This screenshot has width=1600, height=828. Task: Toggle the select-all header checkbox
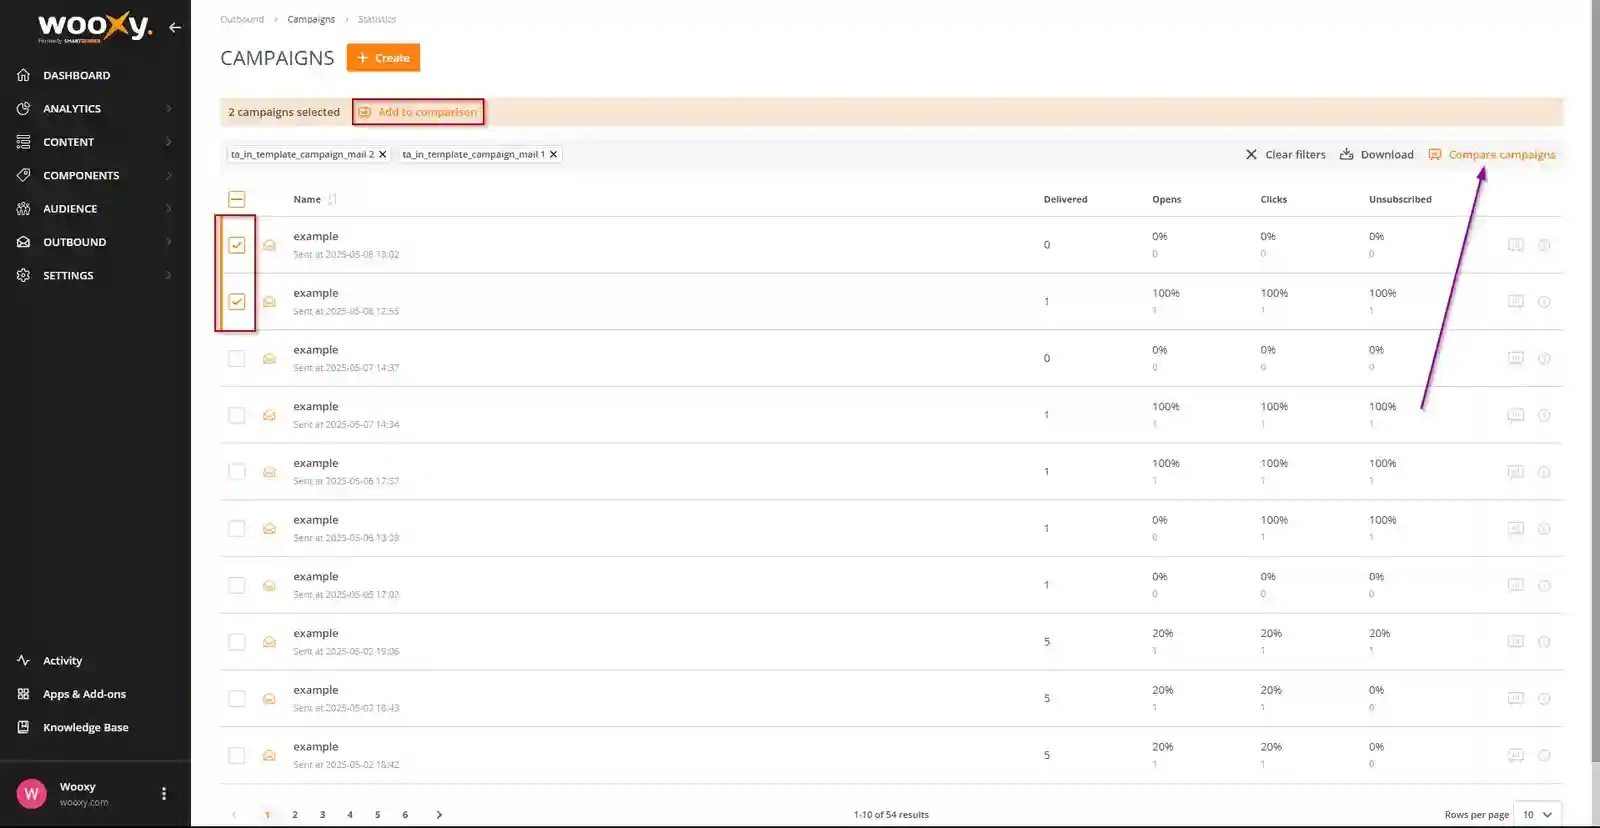point(237,199)
